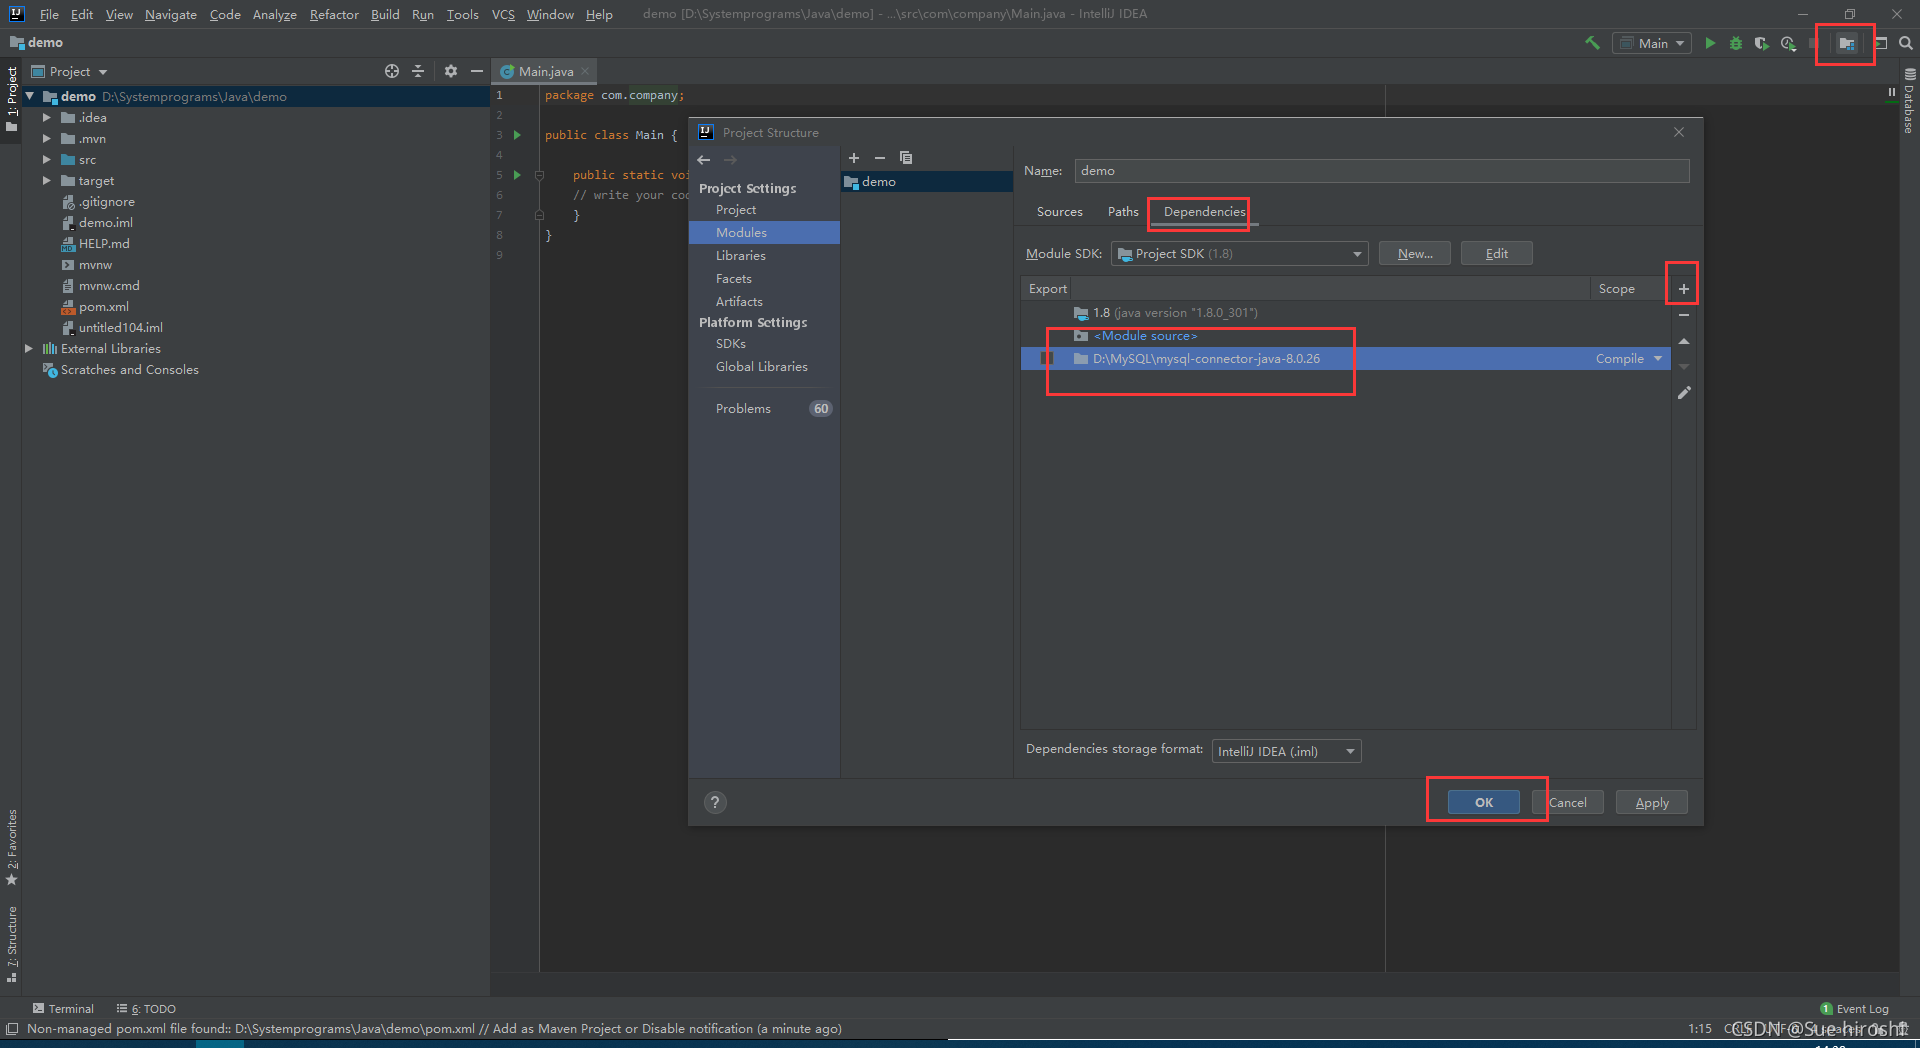
Task: Click the Stop process square icon
Action: point(1814,43)
